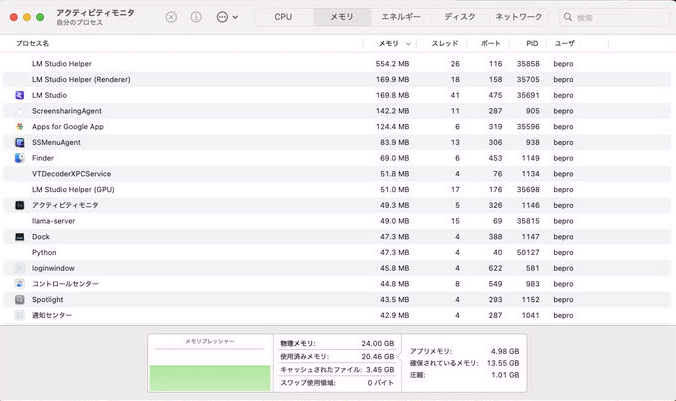Screen dimensions: 676x401
Task: Click the process info toolbar icon
Action: tap(196, 17)
